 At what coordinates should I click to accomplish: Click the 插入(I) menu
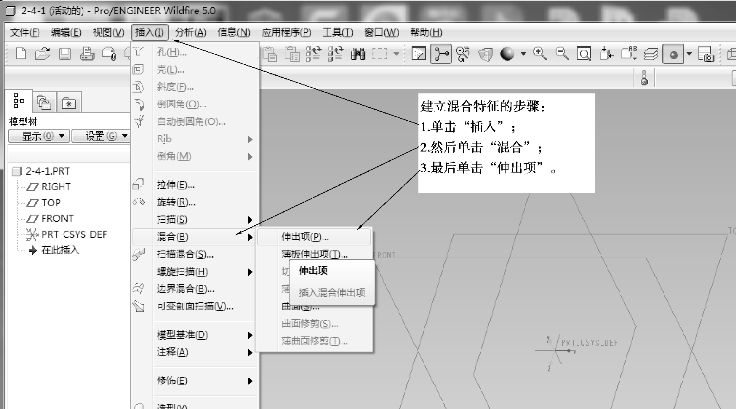(x=150, y=32)
